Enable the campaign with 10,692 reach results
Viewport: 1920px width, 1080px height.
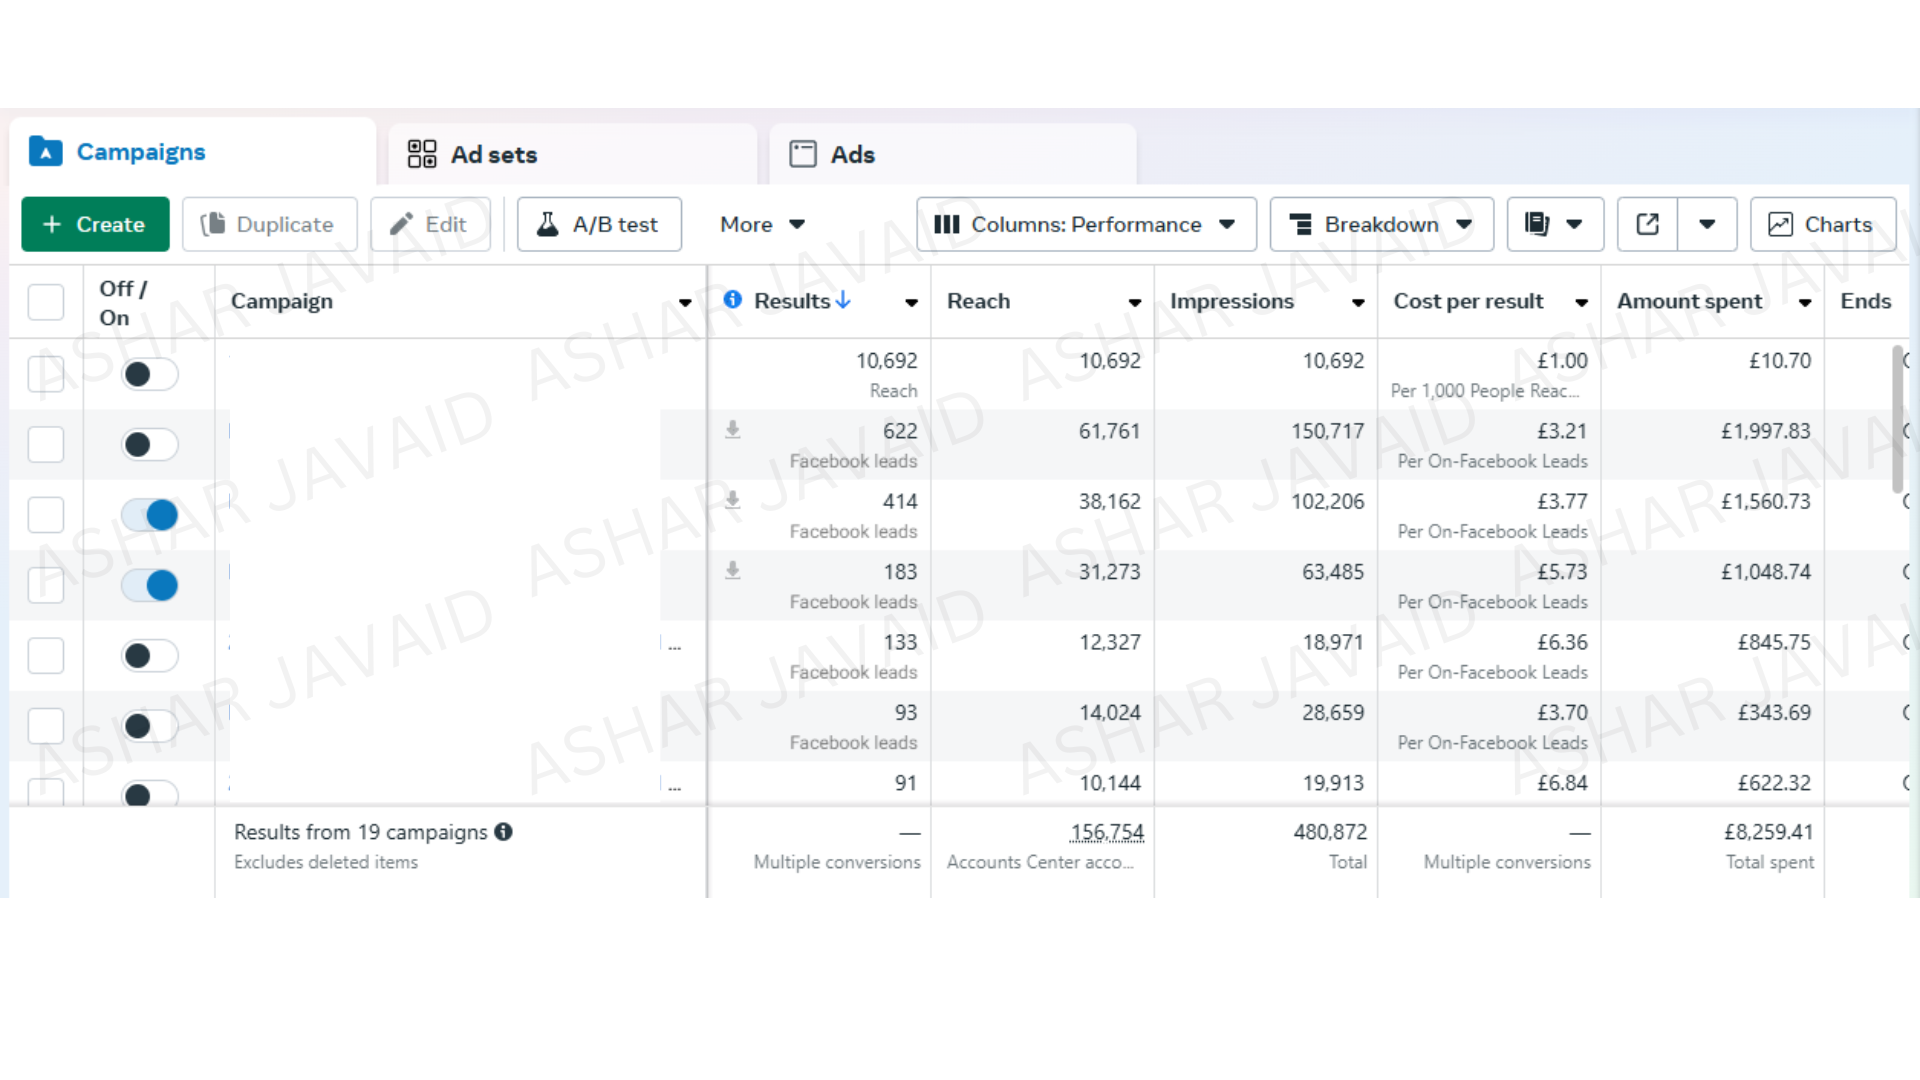(x=150, y=374)
